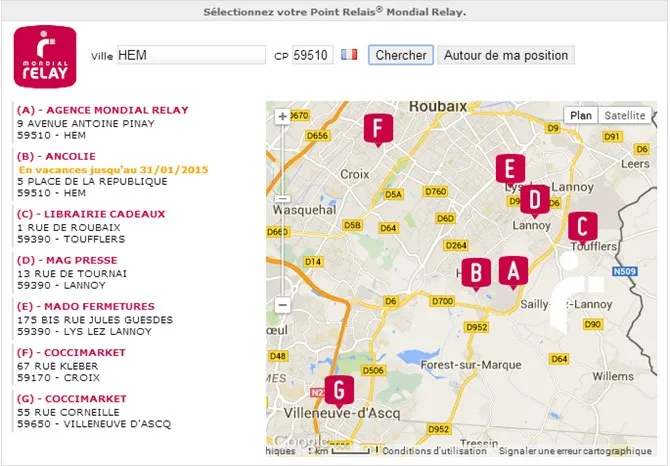Click address 175 BIS RUE JULES GUESDES

pos(95,319)
